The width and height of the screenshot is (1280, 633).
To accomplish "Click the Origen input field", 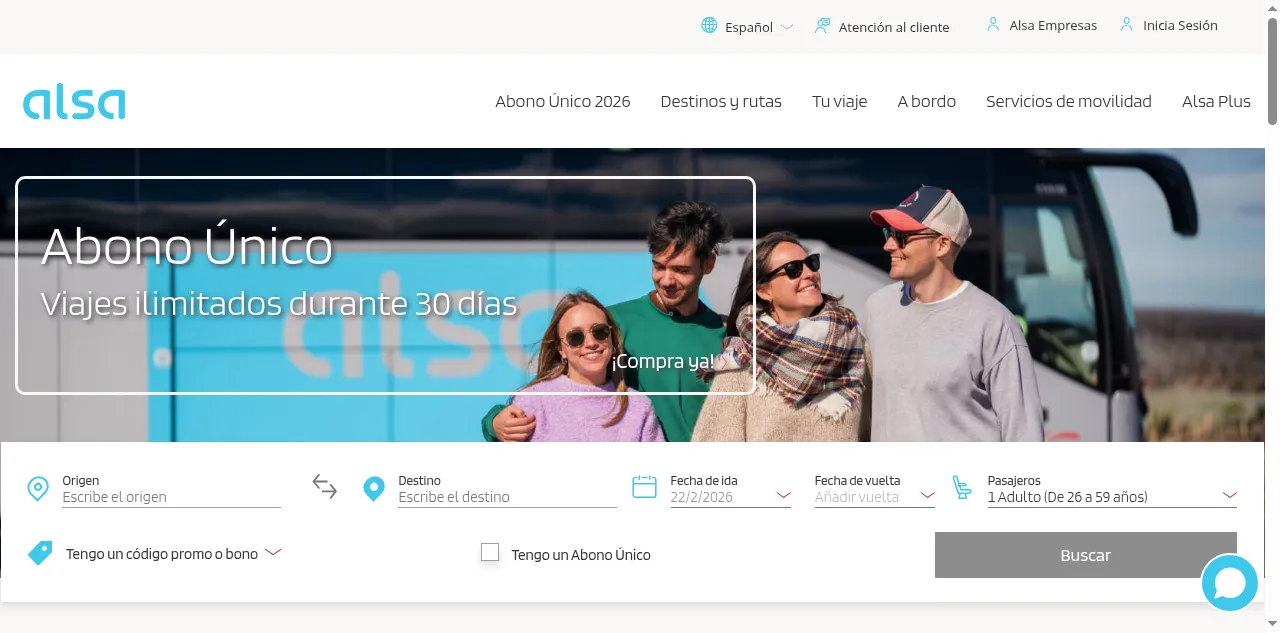I will coord(171,497).
